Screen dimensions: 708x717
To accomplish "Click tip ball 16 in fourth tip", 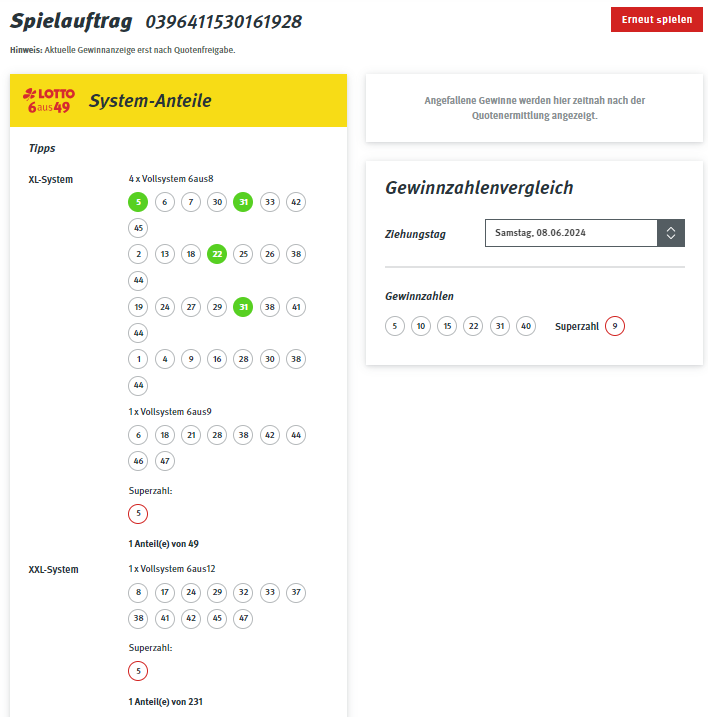I will click(x=217, y=359).
